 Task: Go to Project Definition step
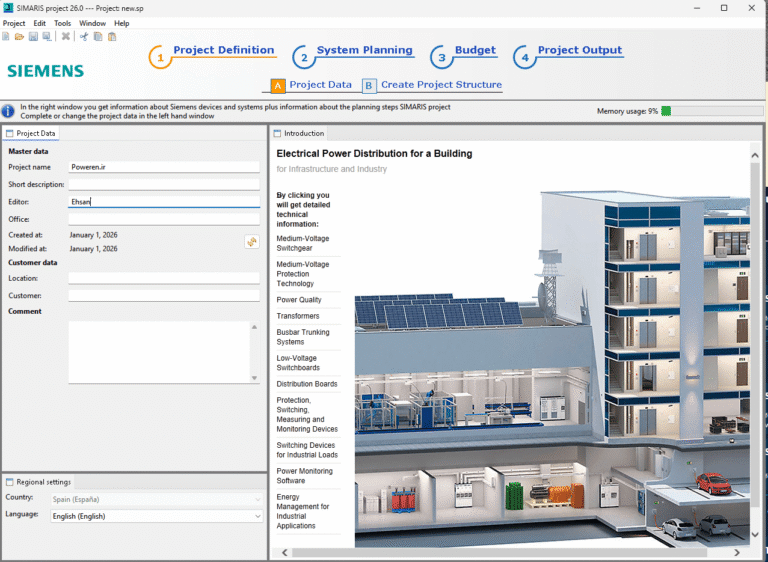(x=224, y=50)
